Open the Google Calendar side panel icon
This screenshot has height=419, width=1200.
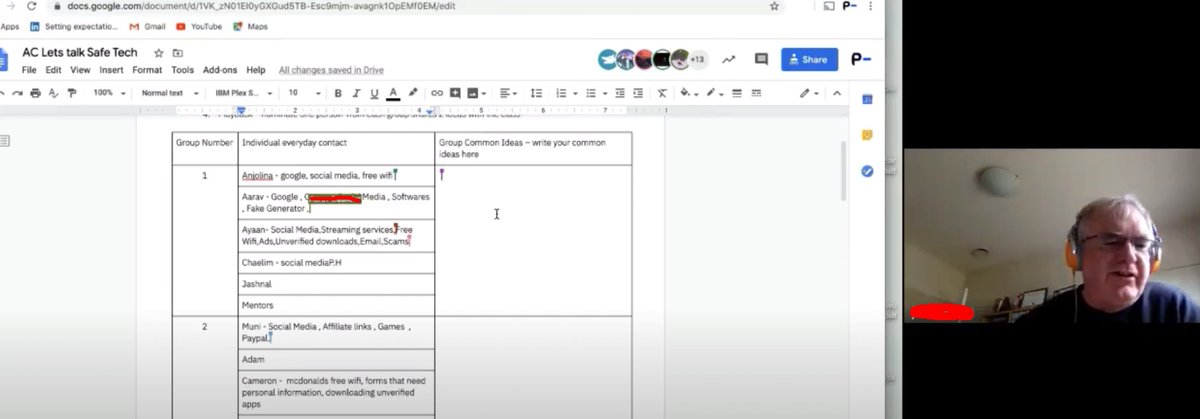pyautogui.click(x=867, y=99)
